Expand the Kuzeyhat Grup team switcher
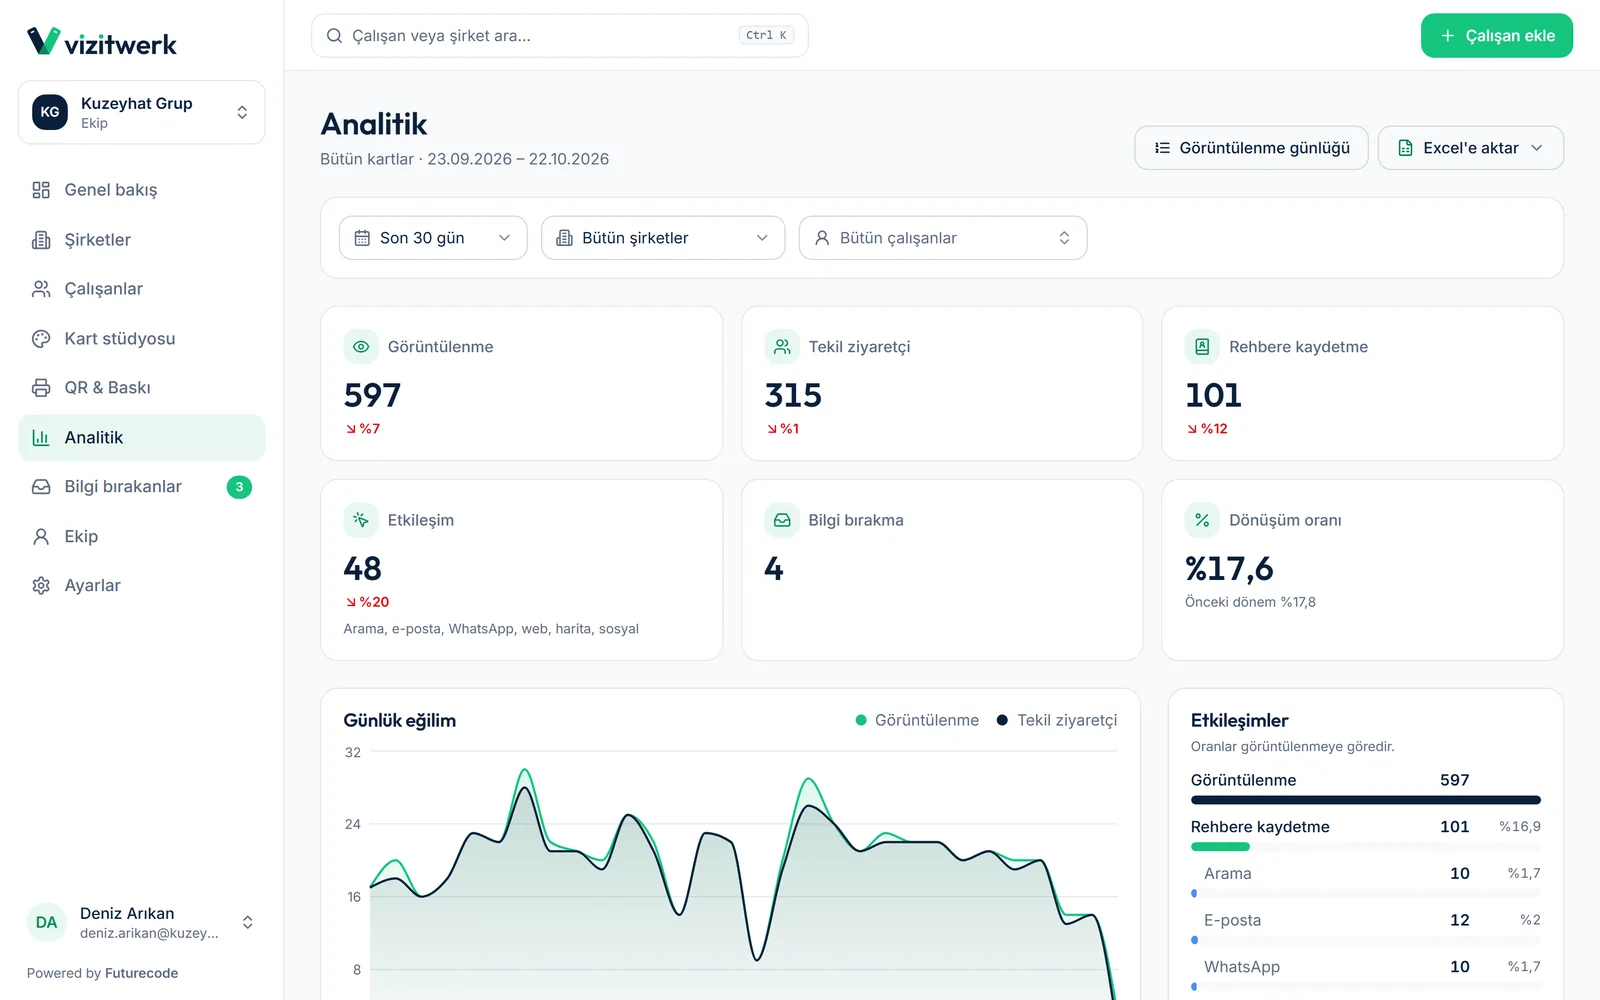This screenshot has height=1000, width=1600. tap(141, 112)
